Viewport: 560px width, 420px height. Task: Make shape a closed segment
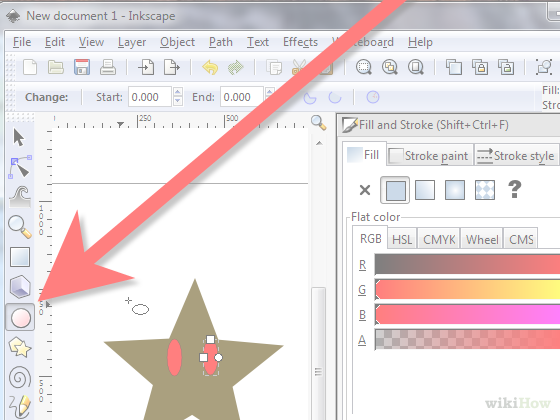(x=310, y=97)
